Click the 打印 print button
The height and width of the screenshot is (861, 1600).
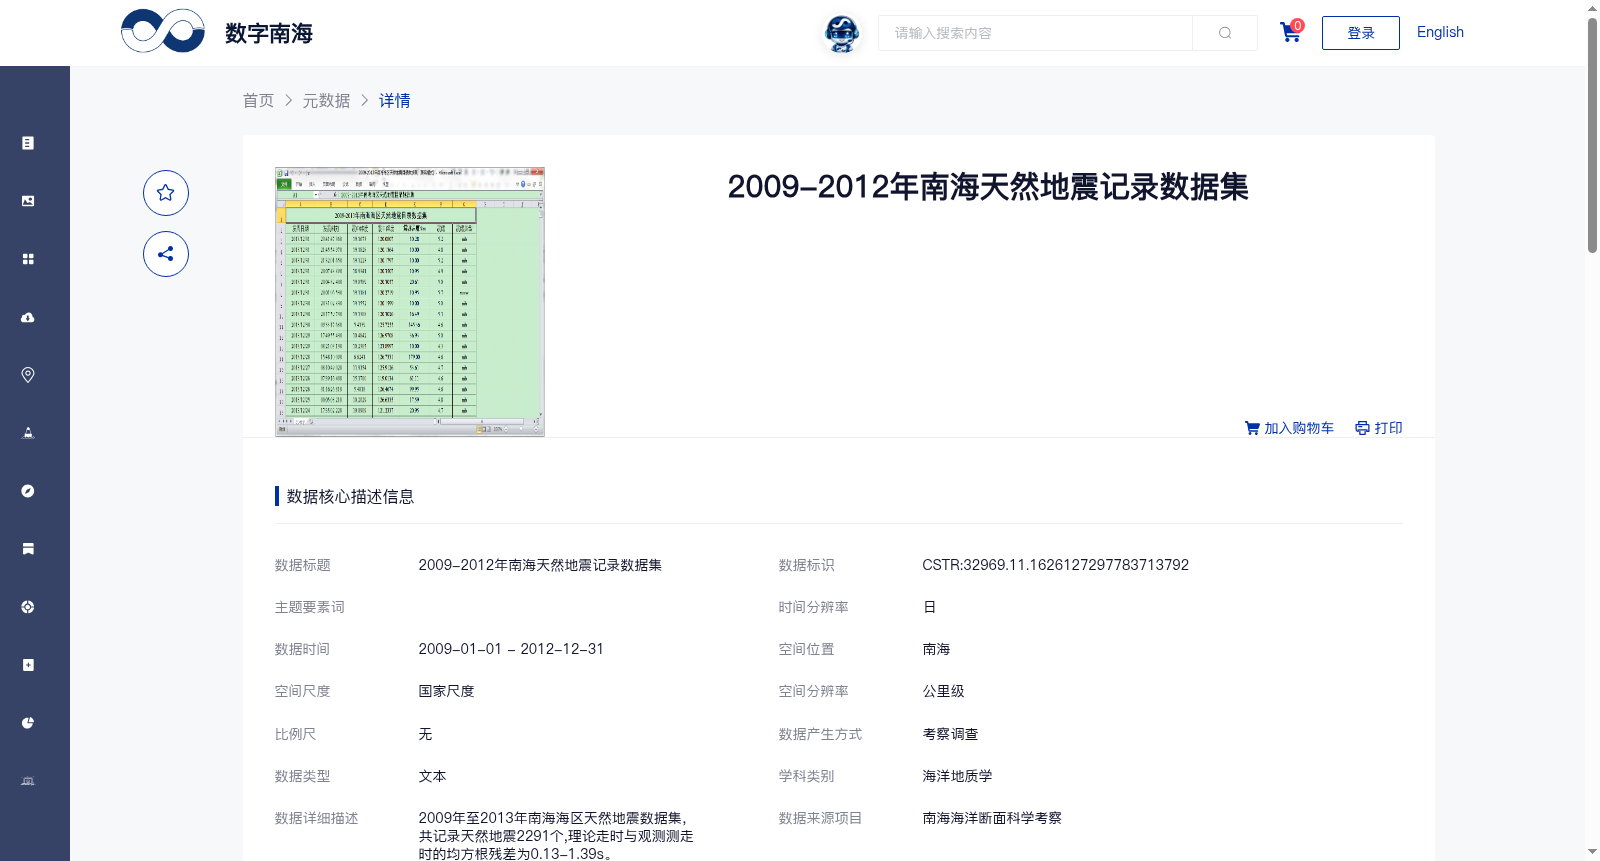pyautogui.click(x=1379, y=428)
